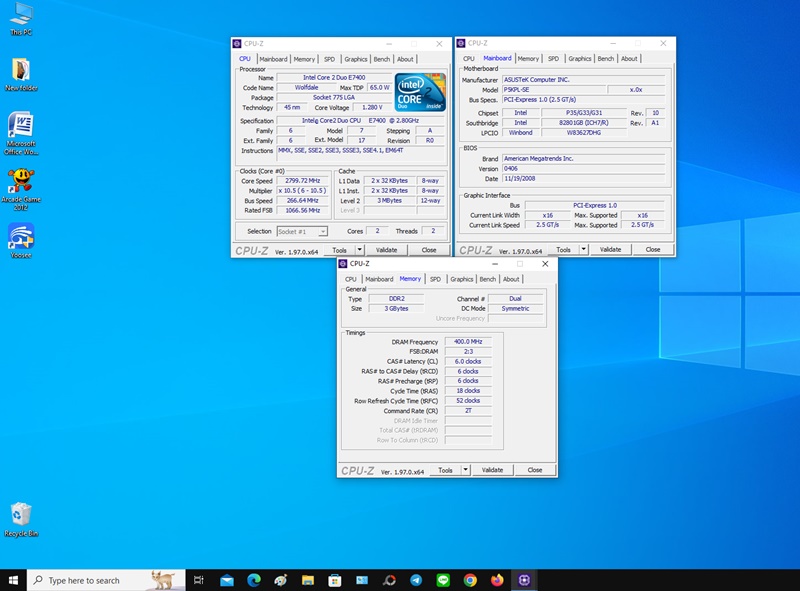Switch to Mainboard tab in the CPU window
The image size is (800, 591).
point(273,59)
